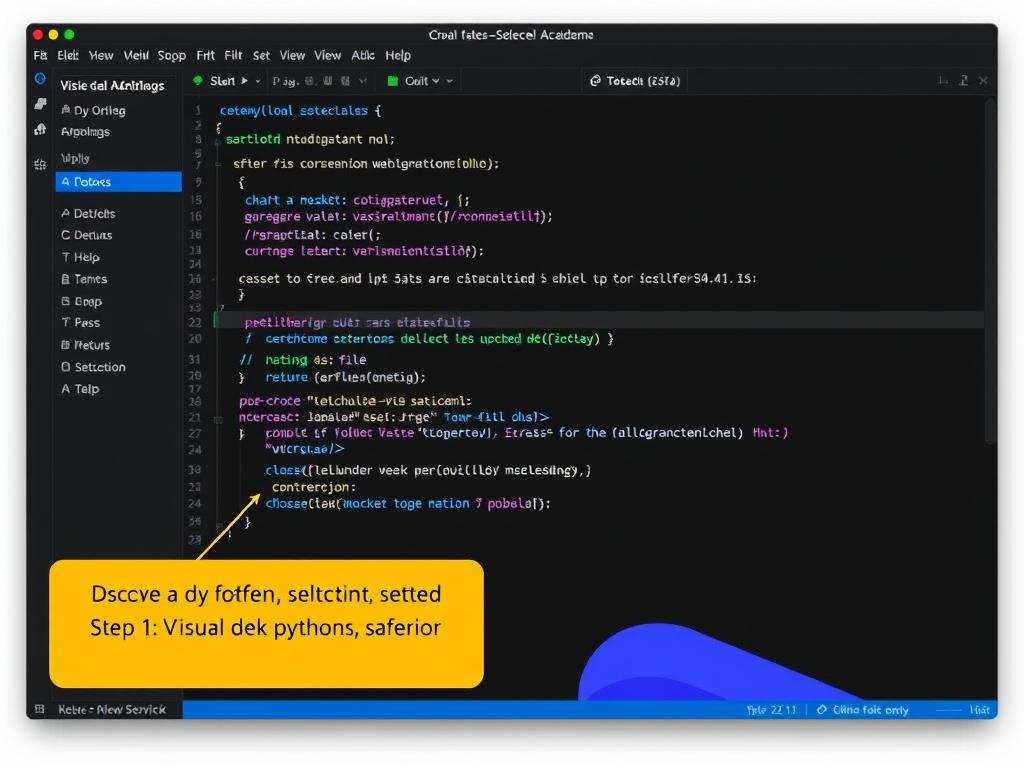Open the Atlk menu
This screenshot has width=1024, height=768.
click(362, 56)
